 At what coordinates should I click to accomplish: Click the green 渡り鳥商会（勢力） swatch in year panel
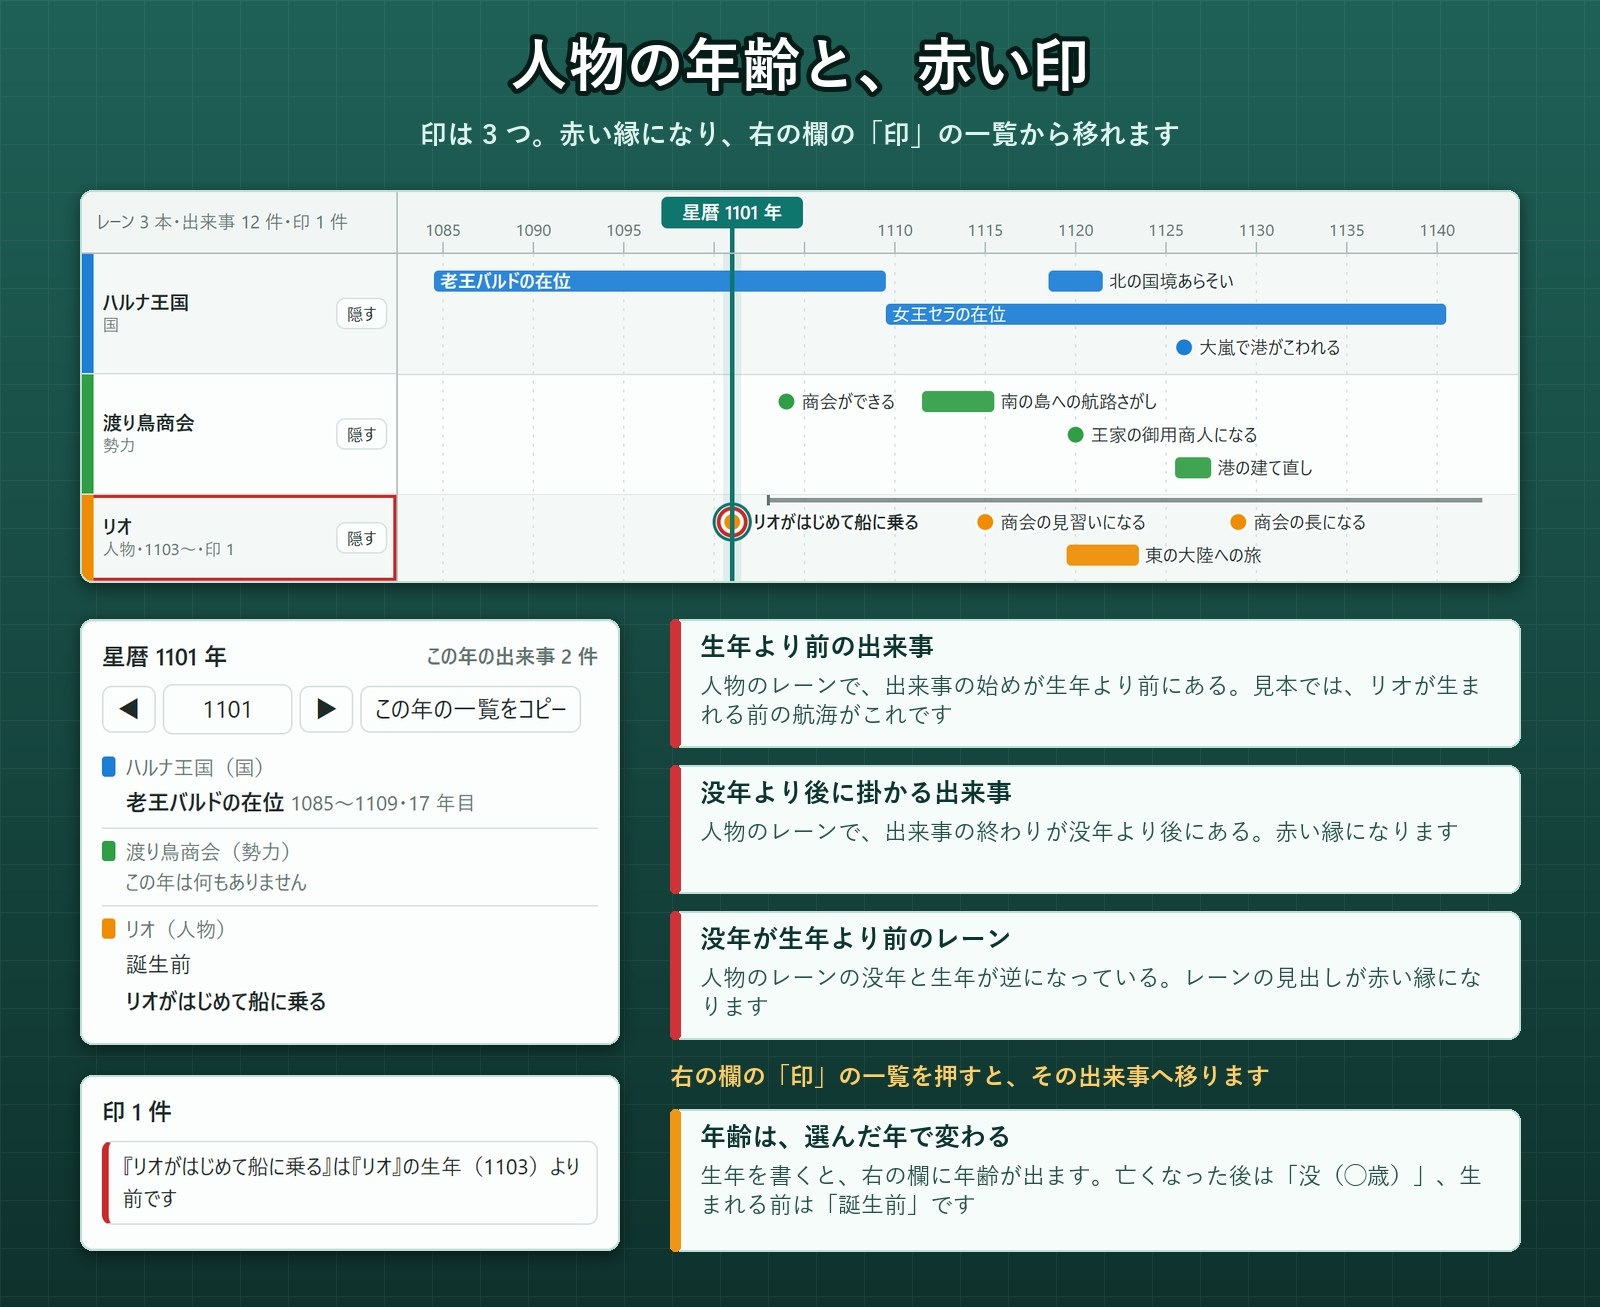pos(109,851)
